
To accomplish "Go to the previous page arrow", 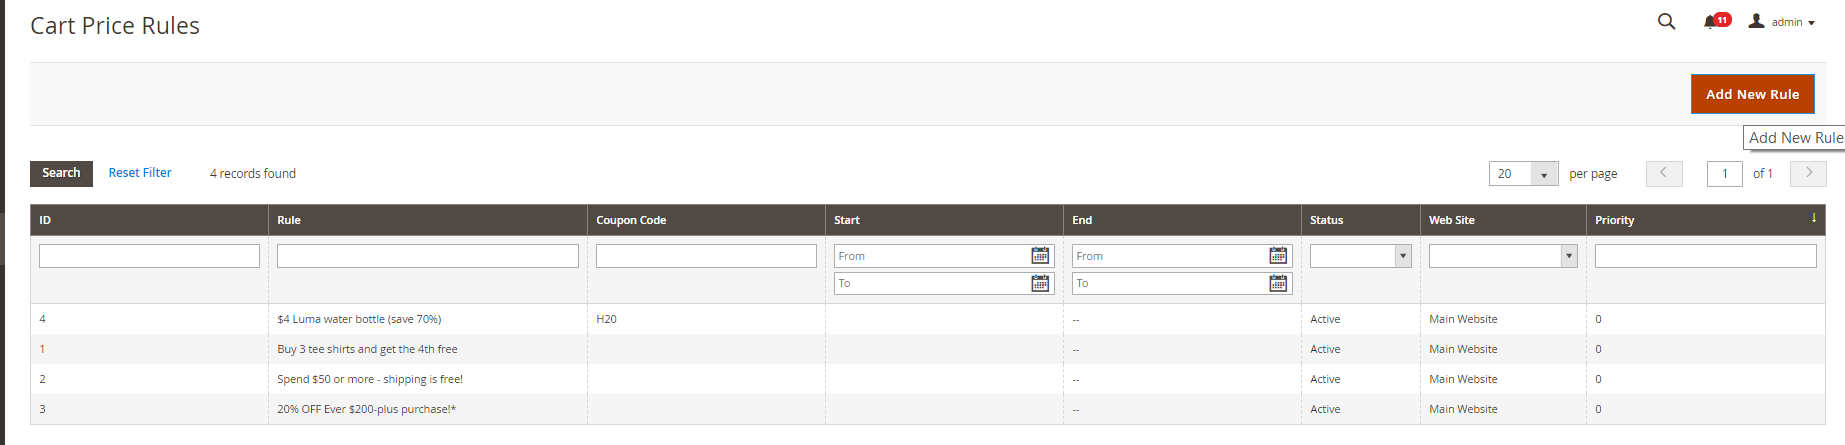I will click(1664, 173).
